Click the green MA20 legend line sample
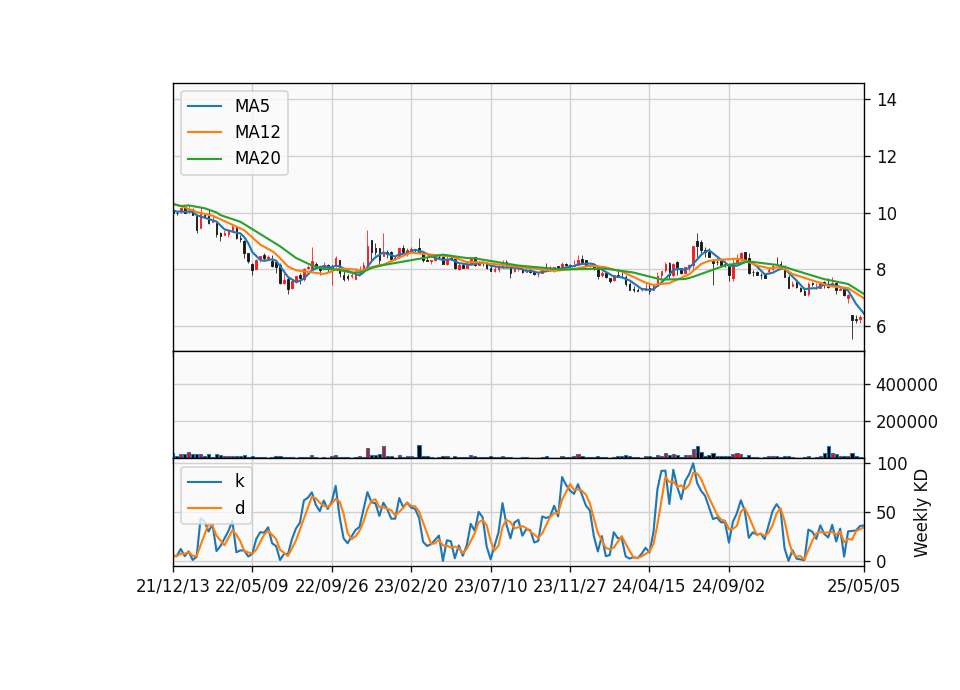Image resolution: width=960 pixels, height=690 pixels. tap(204, 159)
